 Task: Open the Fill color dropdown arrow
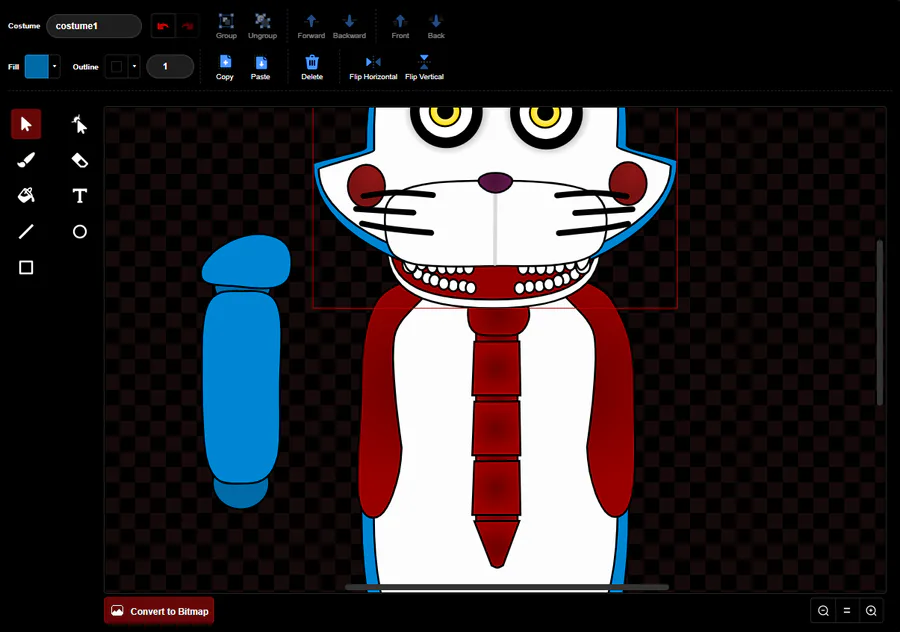tap(55, 67)
